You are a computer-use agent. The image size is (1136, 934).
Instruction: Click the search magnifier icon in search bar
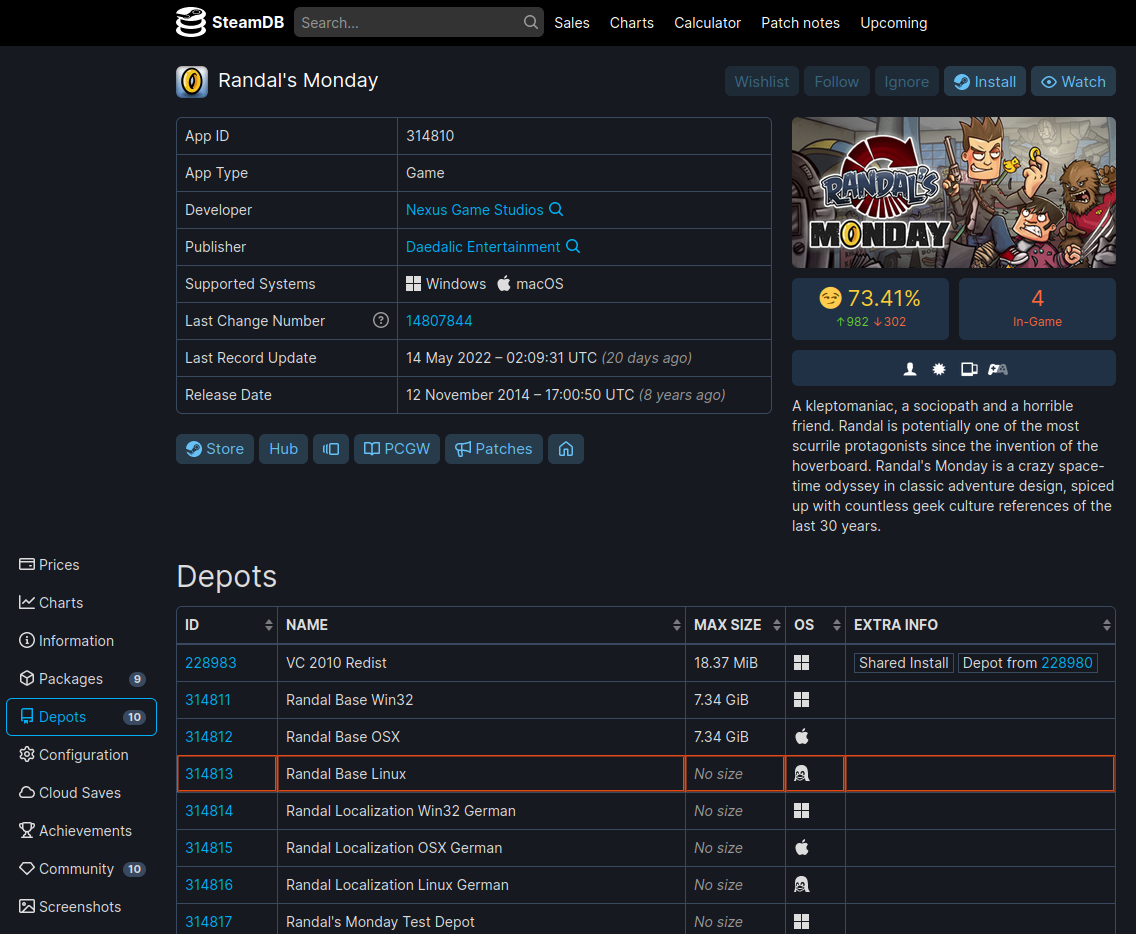pyautogui.click(x=530, y=22)
